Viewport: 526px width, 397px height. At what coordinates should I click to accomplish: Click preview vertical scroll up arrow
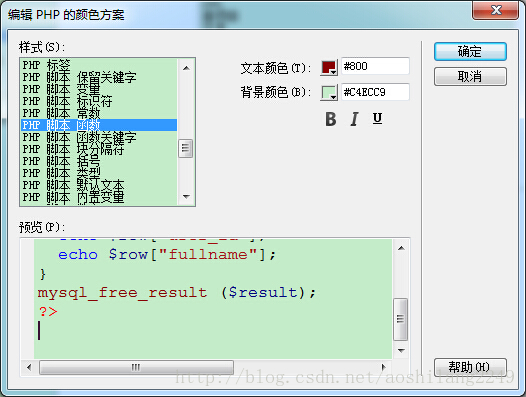click(x=401, y=248)
